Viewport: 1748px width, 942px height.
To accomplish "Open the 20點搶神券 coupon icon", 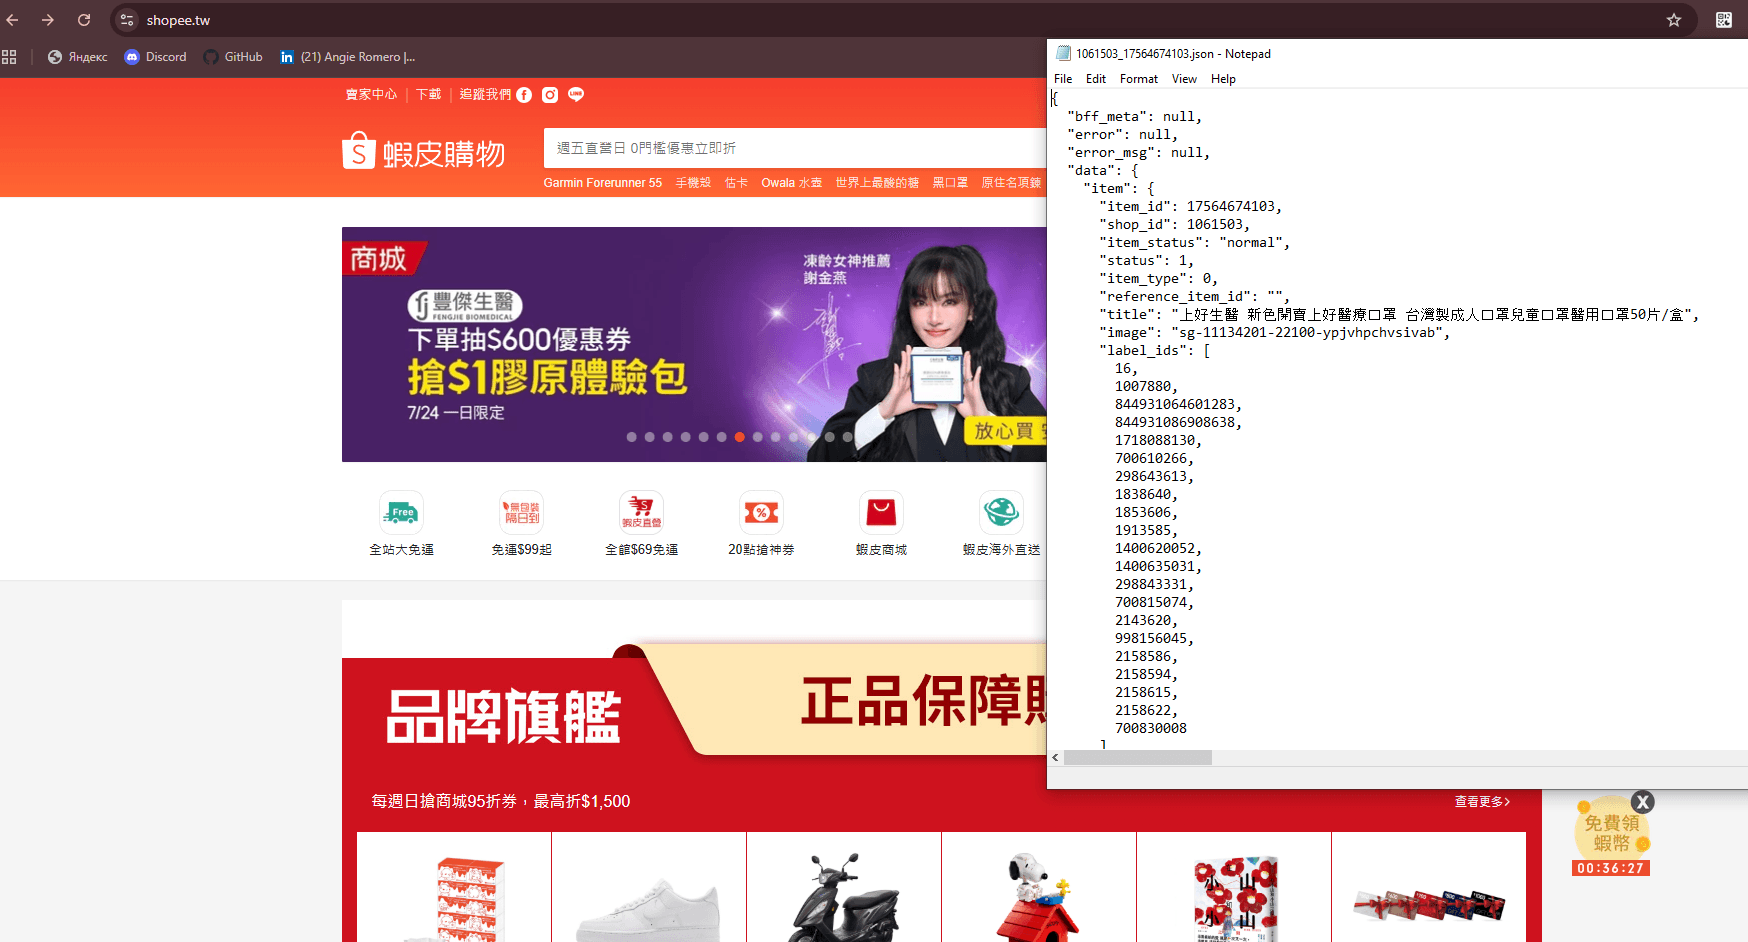I will point(761,524).
